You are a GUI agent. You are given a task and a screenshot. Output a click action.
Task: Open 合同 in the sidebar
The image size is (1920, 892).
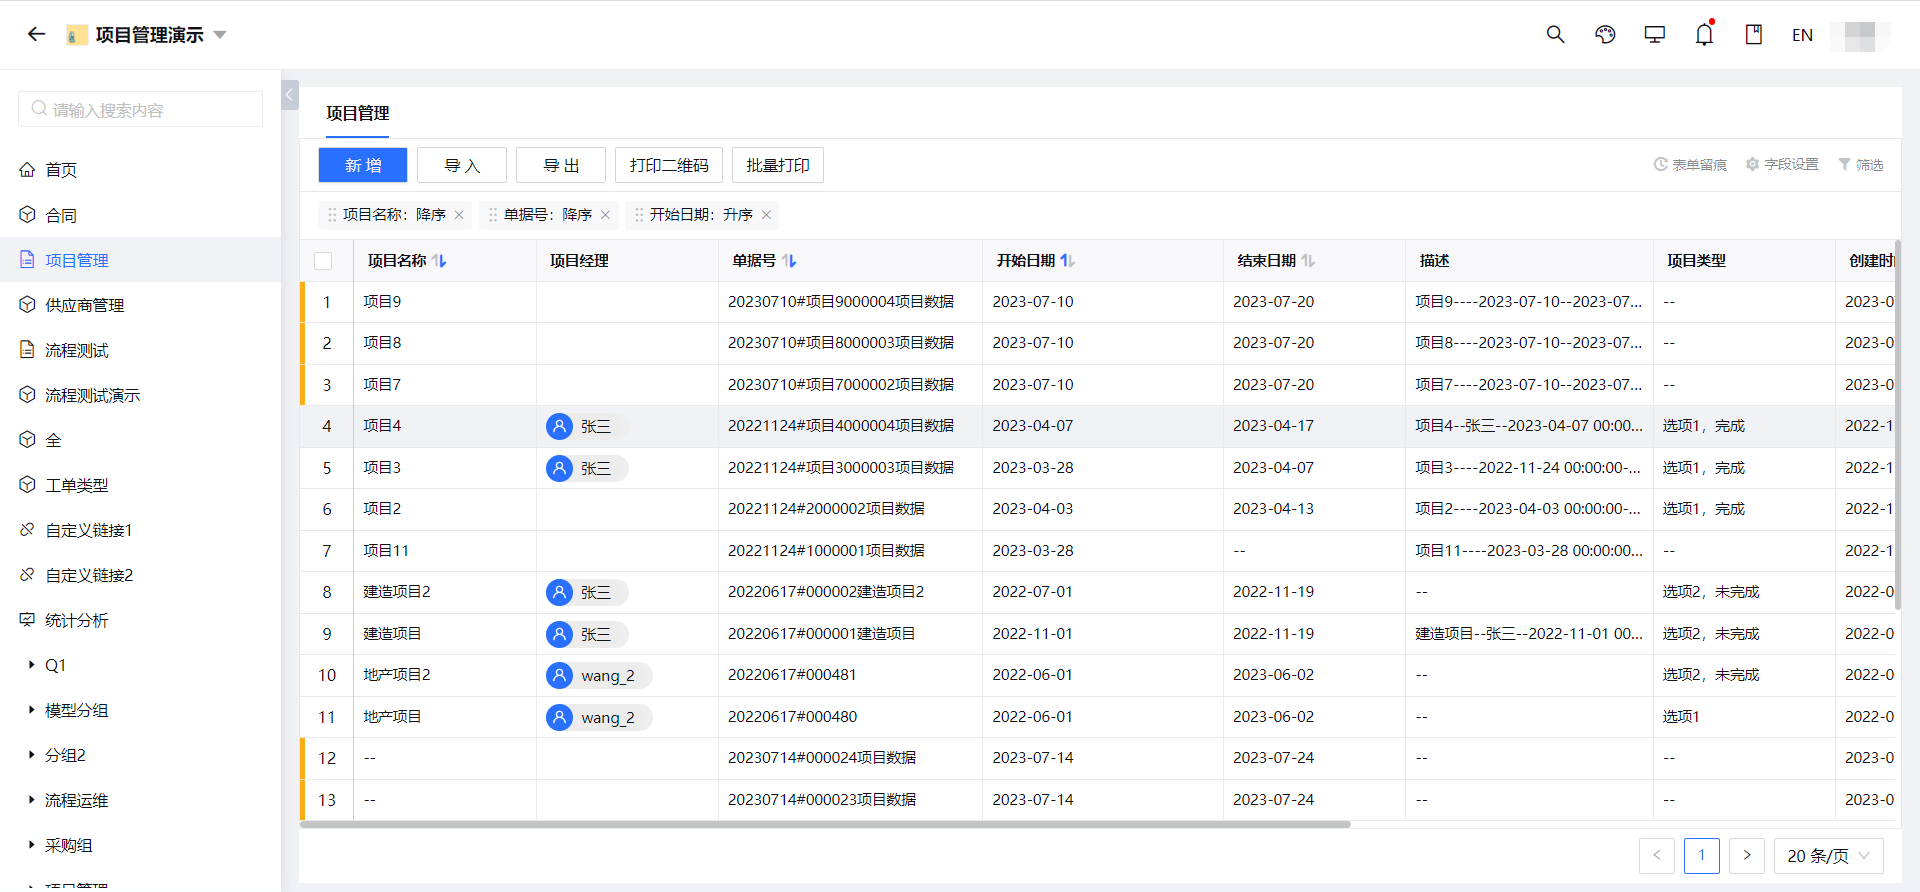click(60, 215)
